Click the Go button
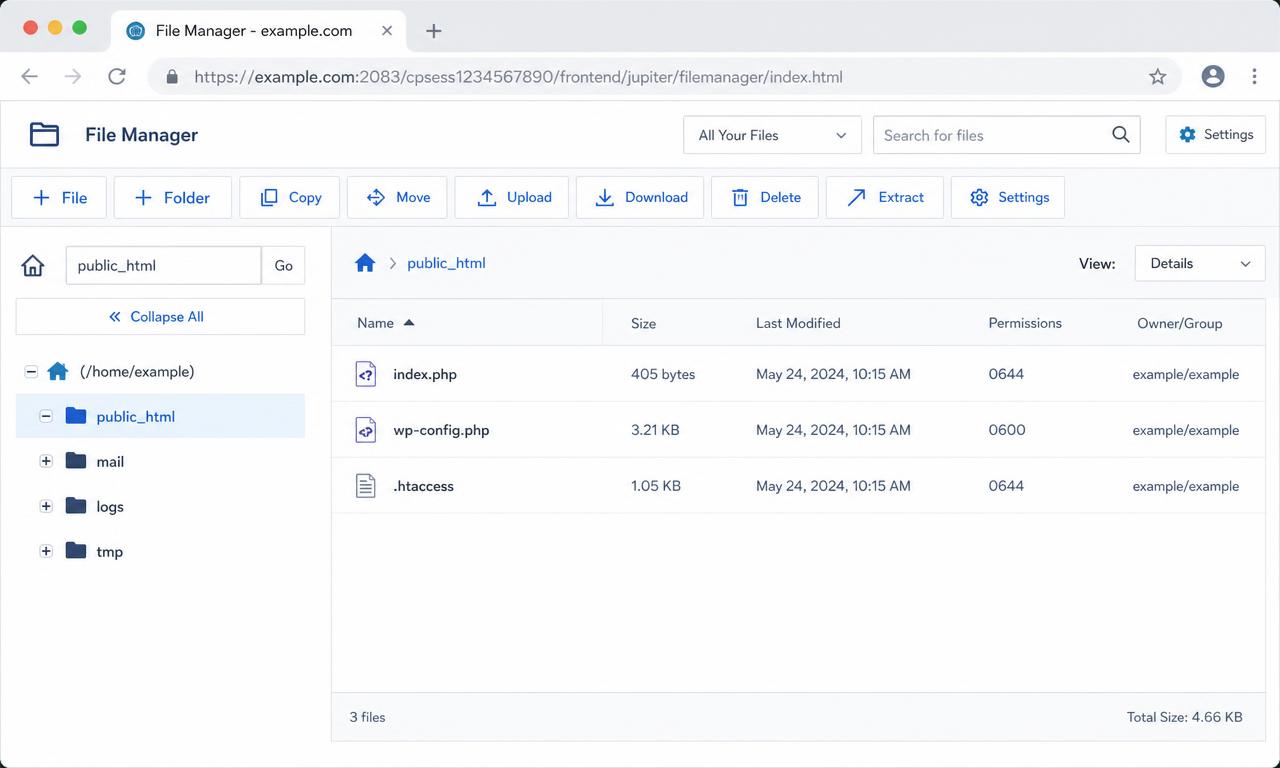Screen dimensions: 1280x768 coord(283,266)
